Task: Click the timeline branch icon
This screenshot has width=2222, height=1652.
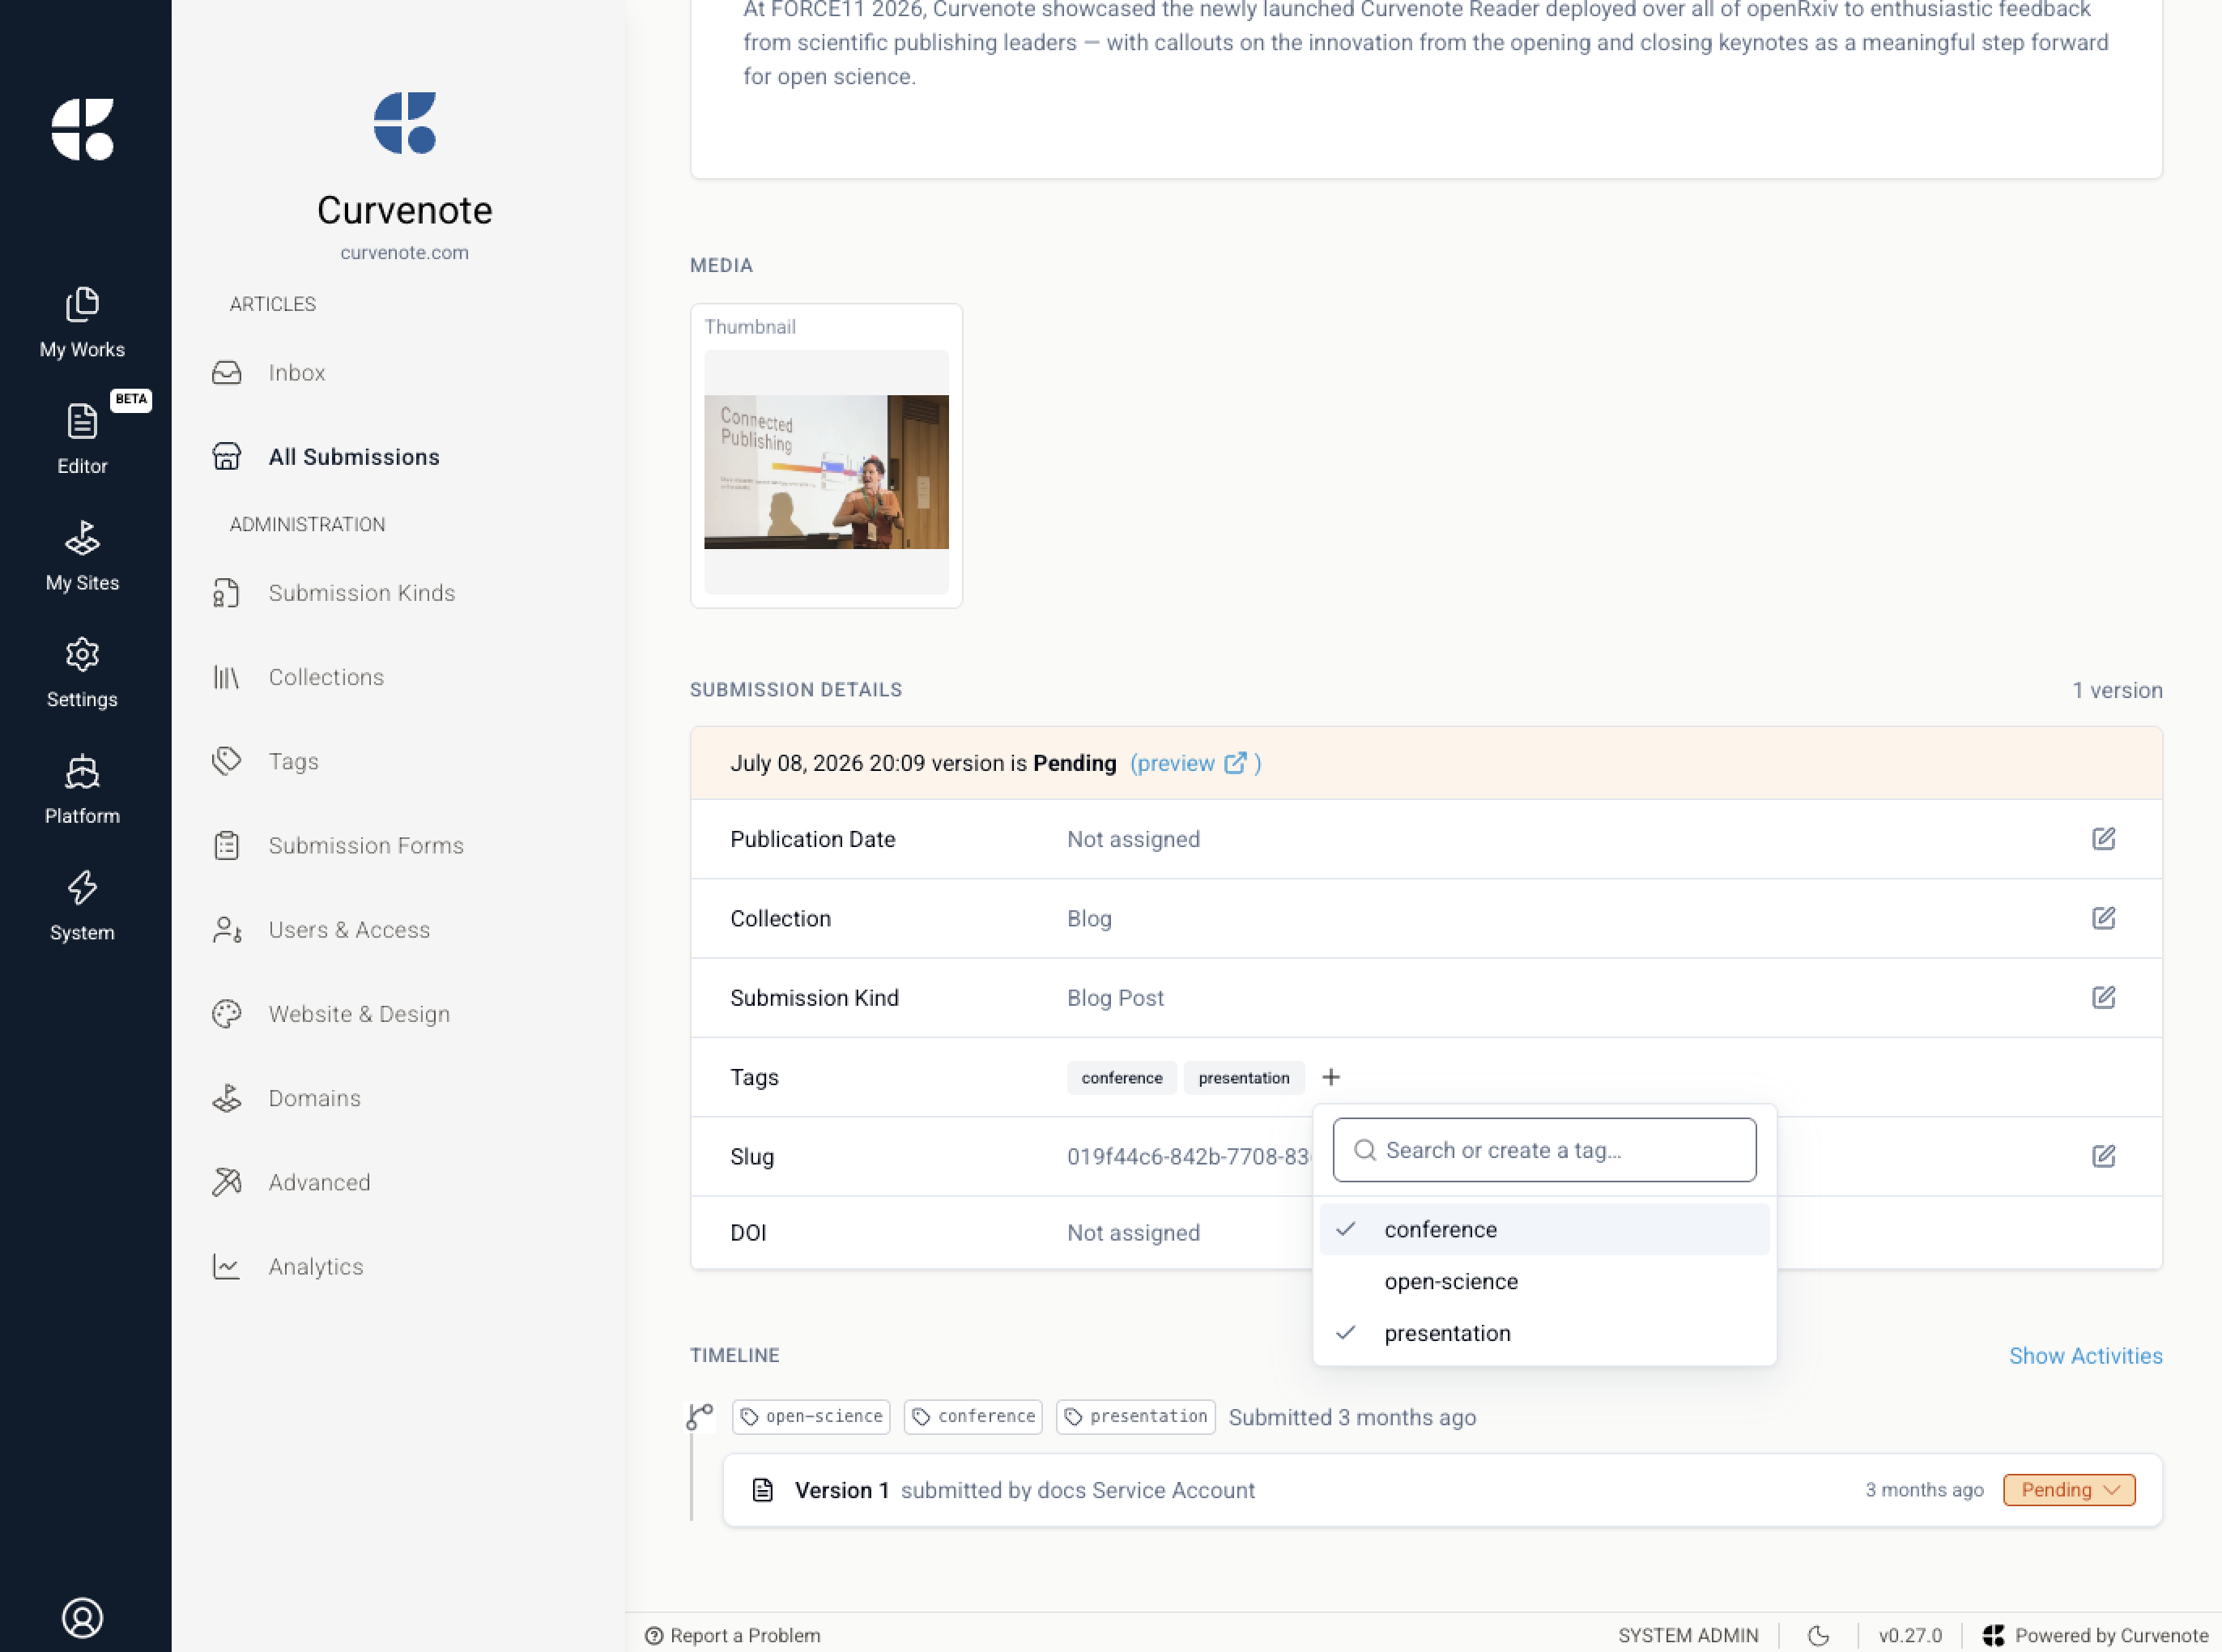Action: pyautogui.click(x=700, y=1416)
